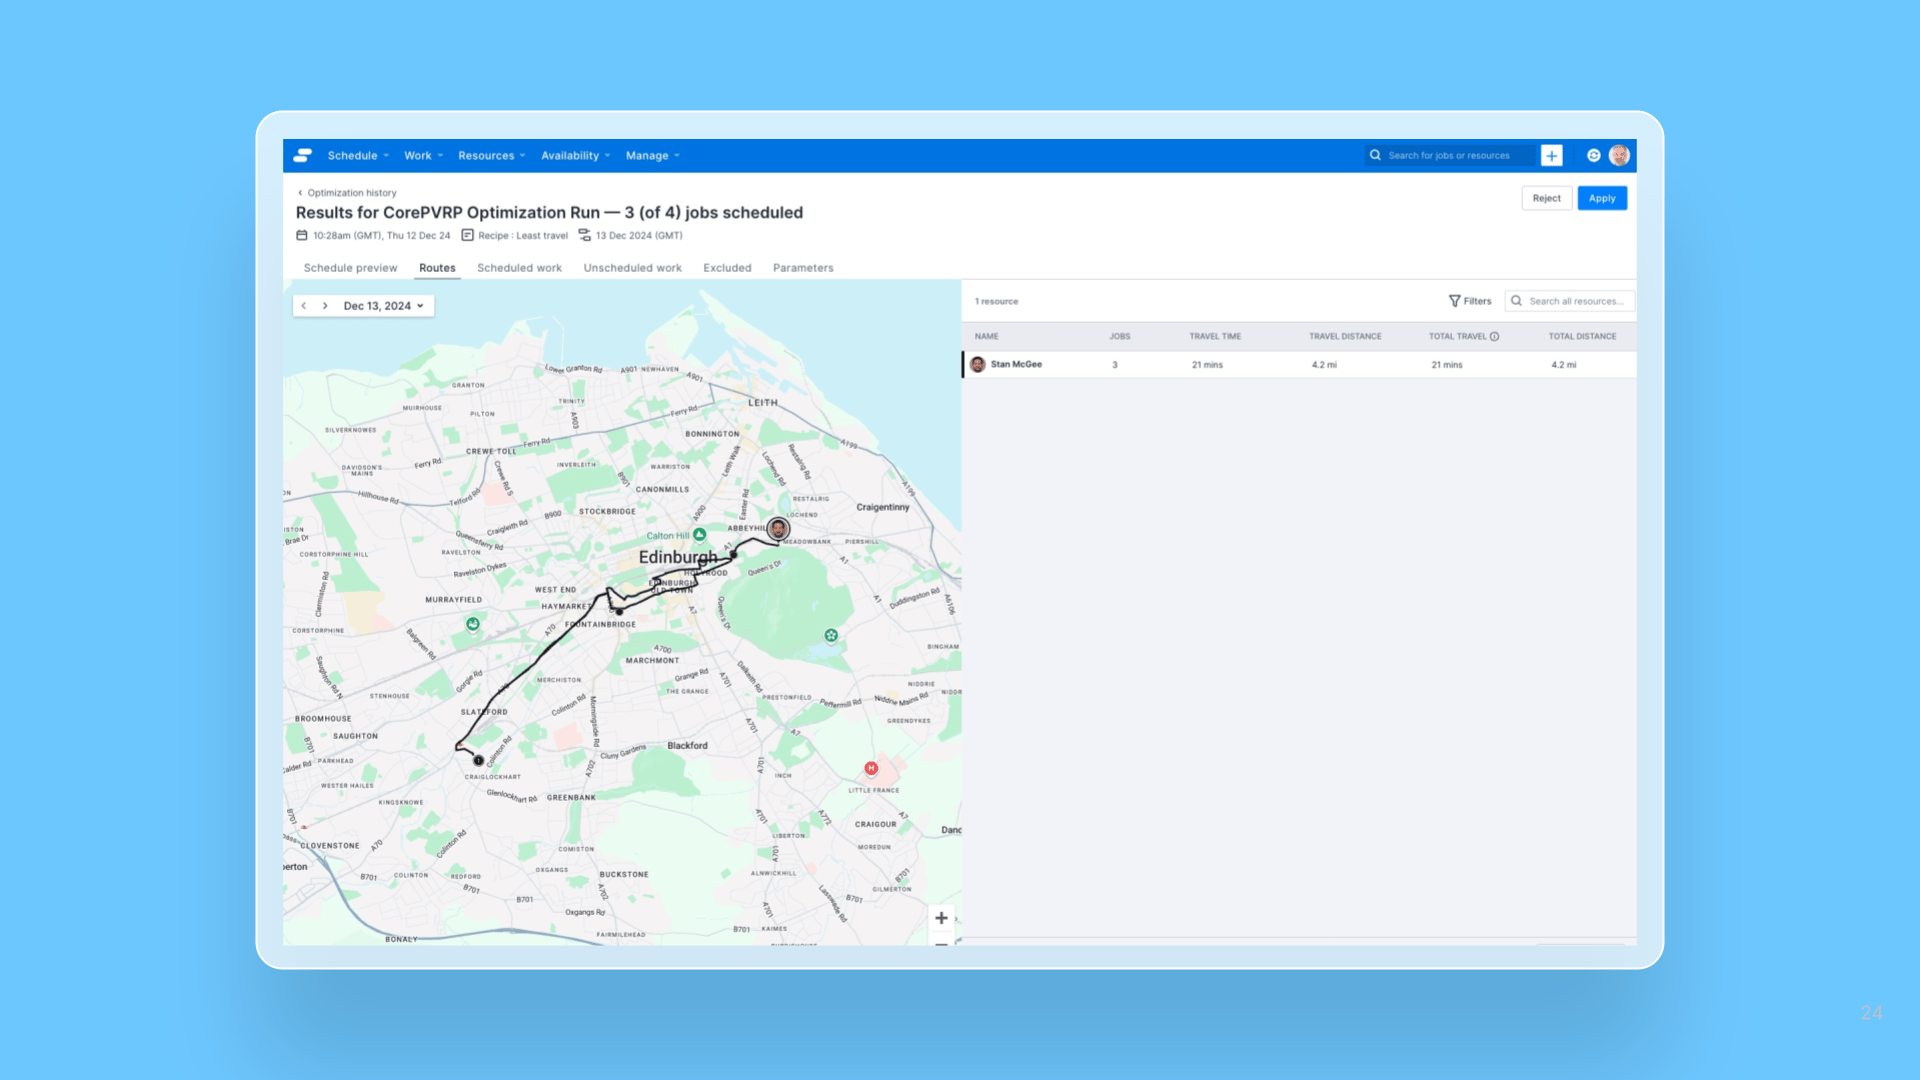Screen dimensions: 1920x1080
Task: Focus the Search all resources field
Action: (1570, 301)
